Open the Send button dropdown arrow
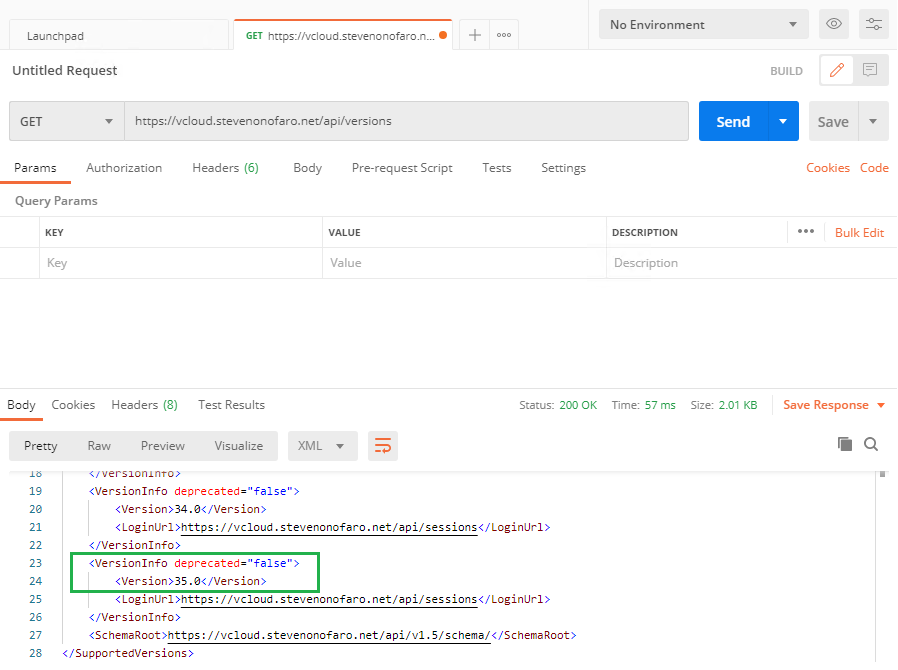 [783, 122]
